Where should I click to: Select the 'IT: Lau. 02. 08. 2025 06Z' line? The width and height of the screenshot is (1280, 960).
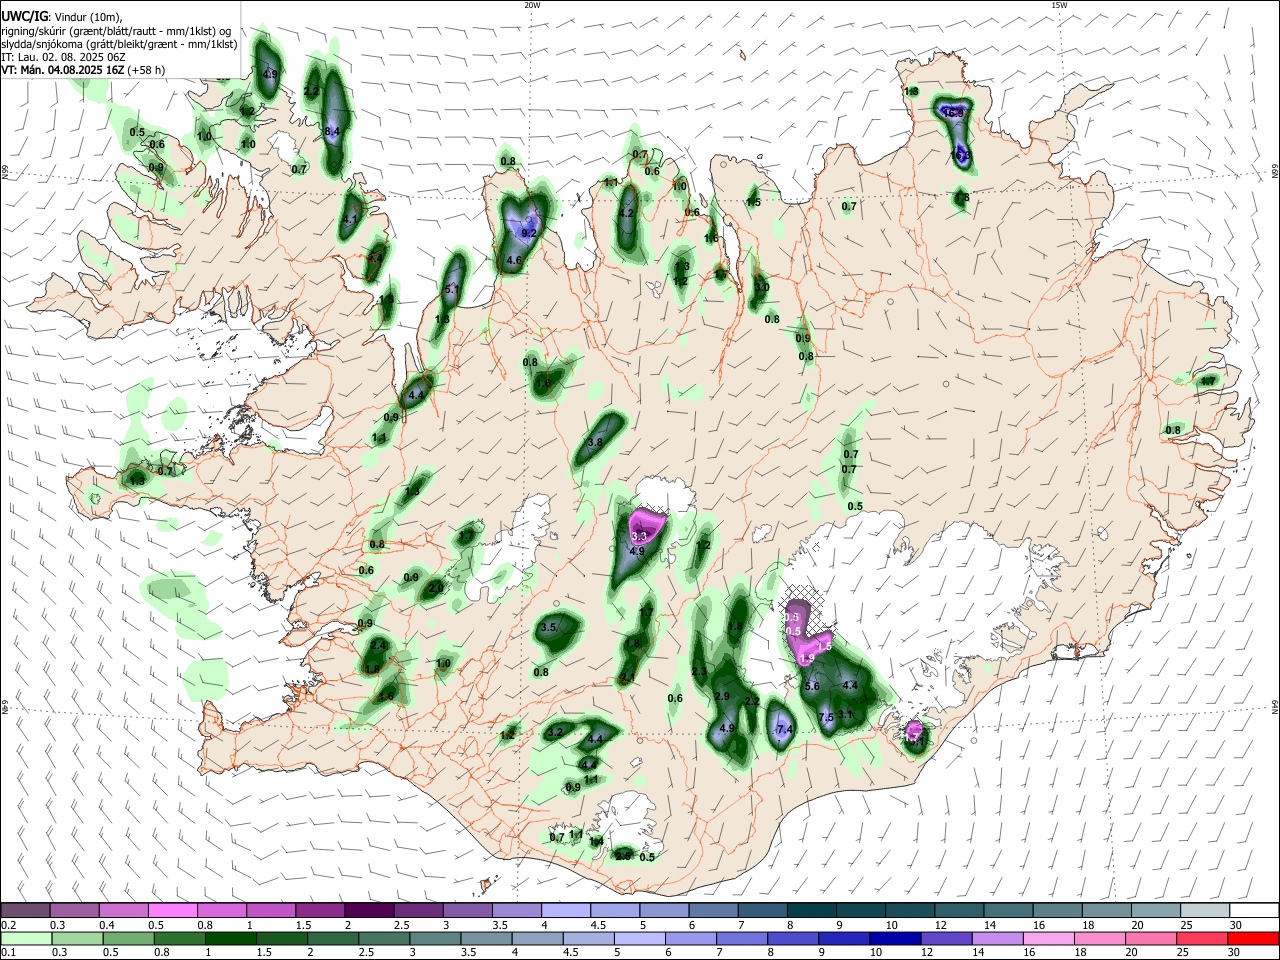[x=64, y=57]
